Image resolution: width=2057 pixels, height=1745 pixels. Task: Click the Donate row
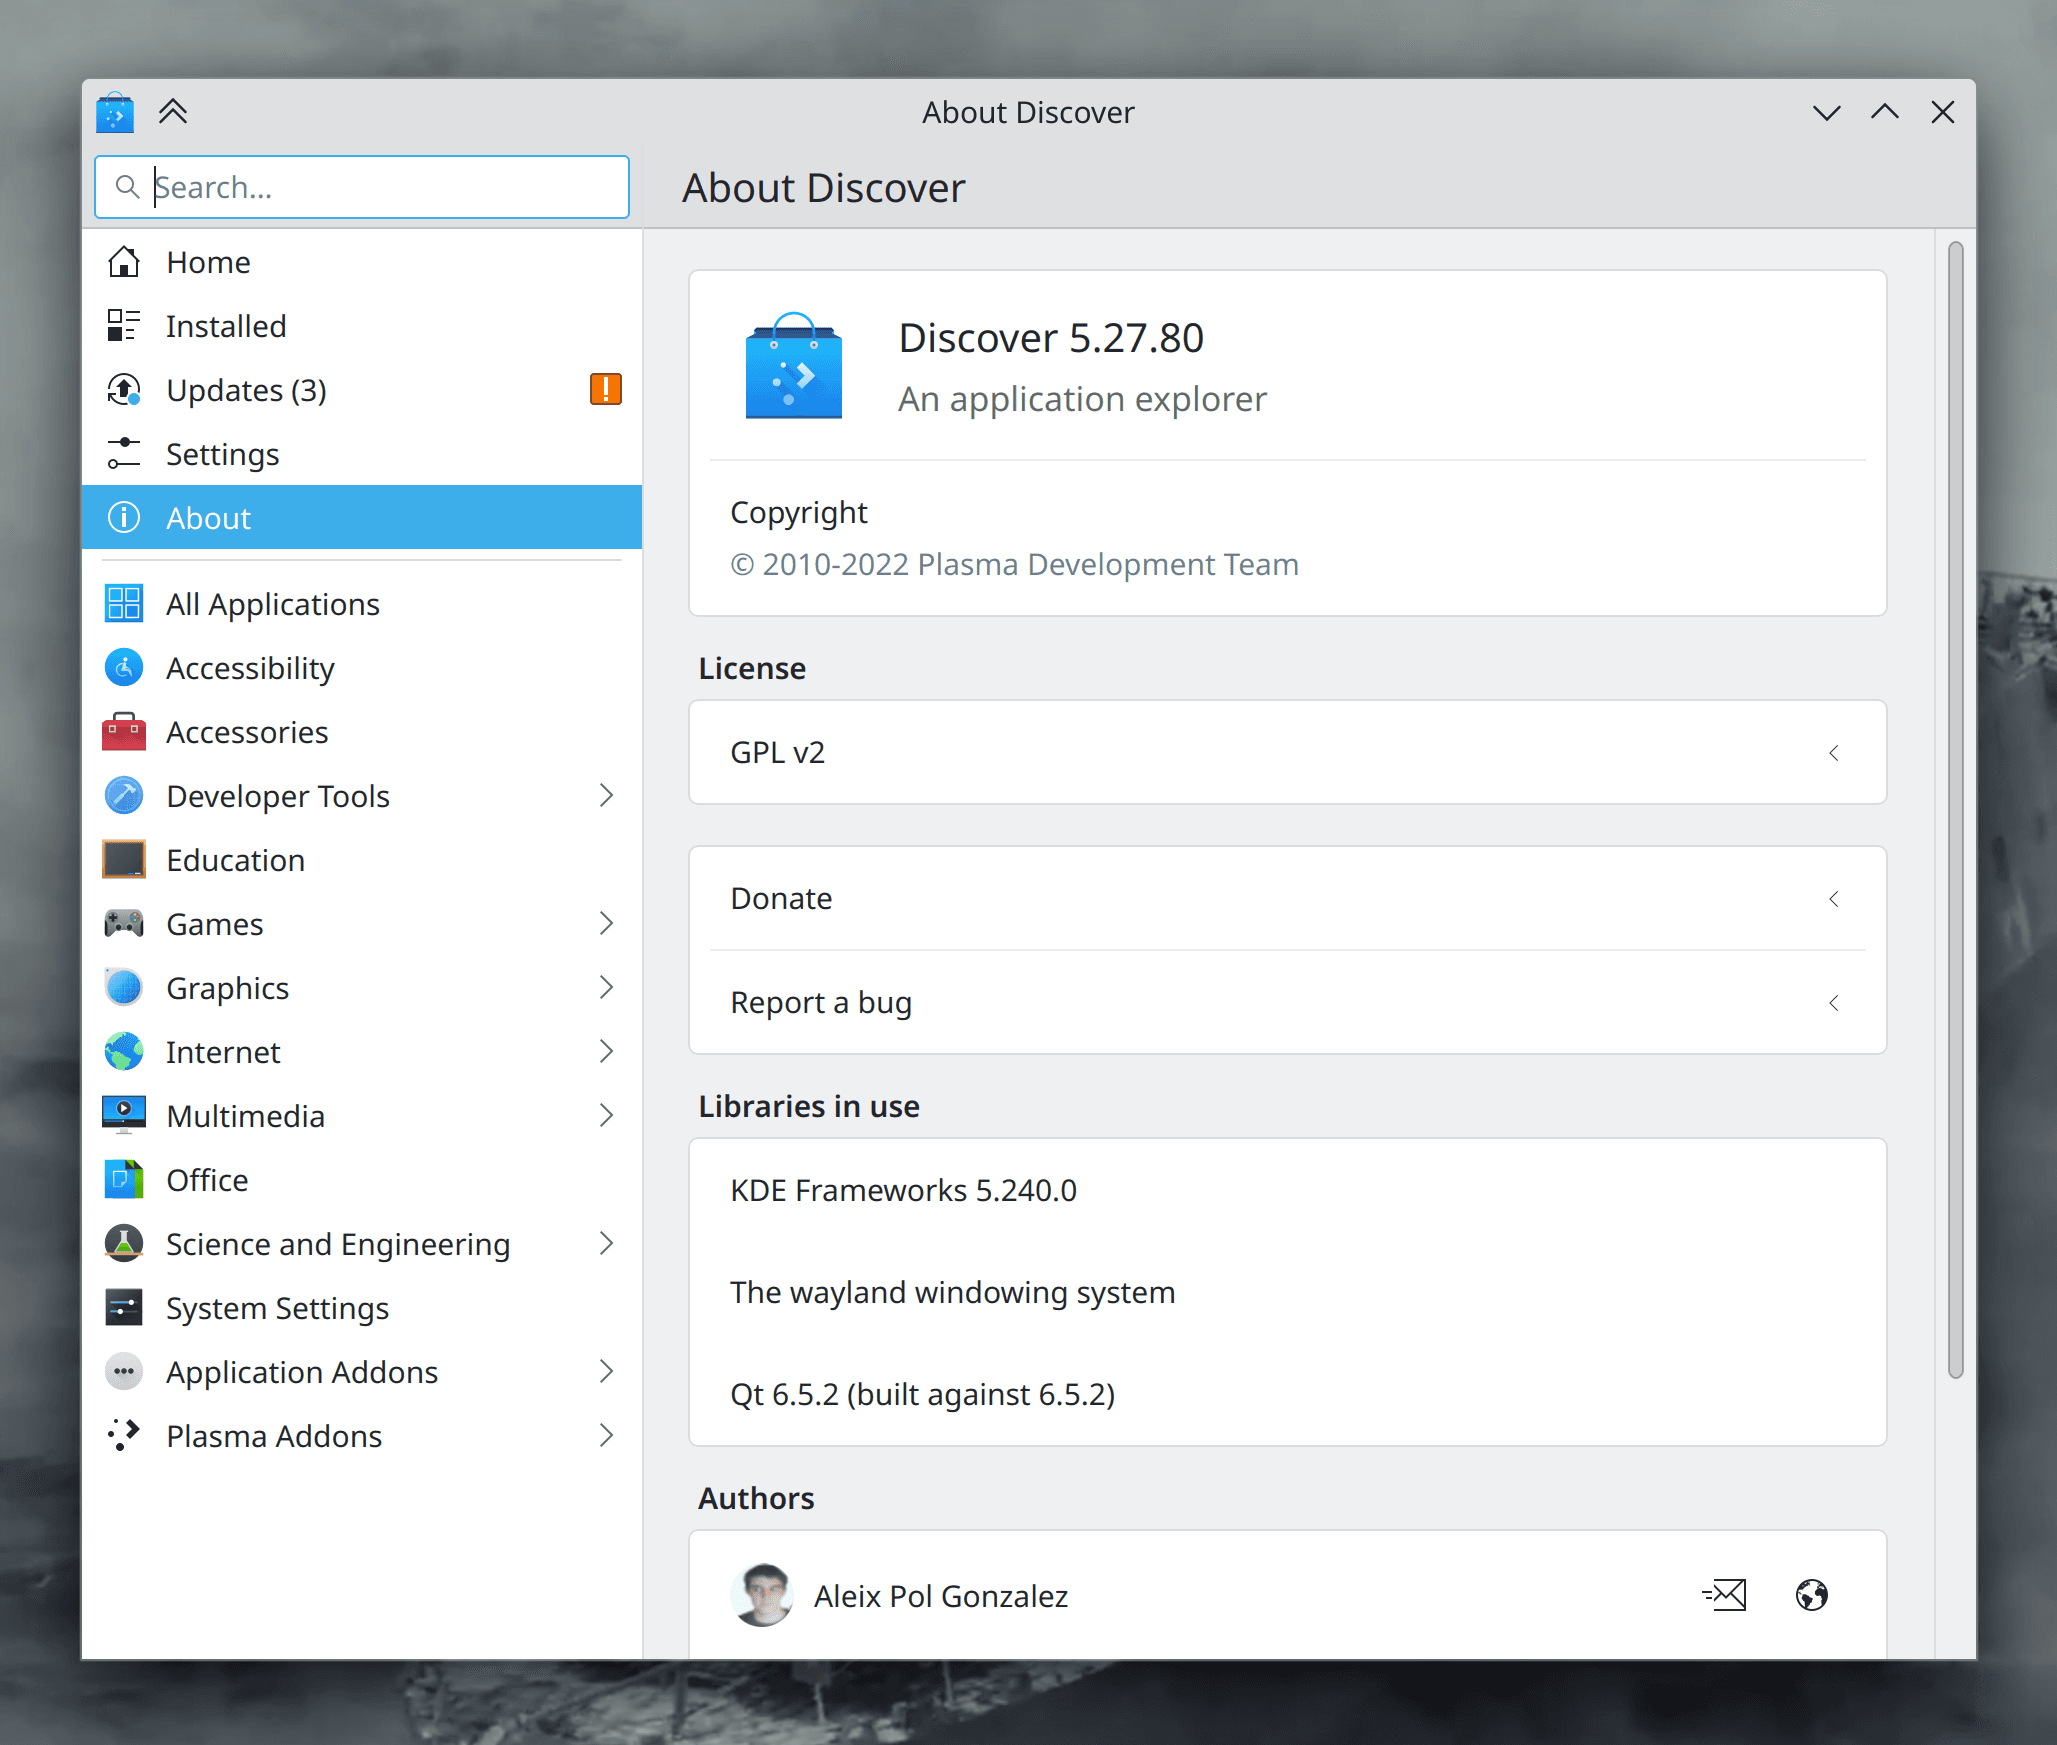click(1288, 899)
